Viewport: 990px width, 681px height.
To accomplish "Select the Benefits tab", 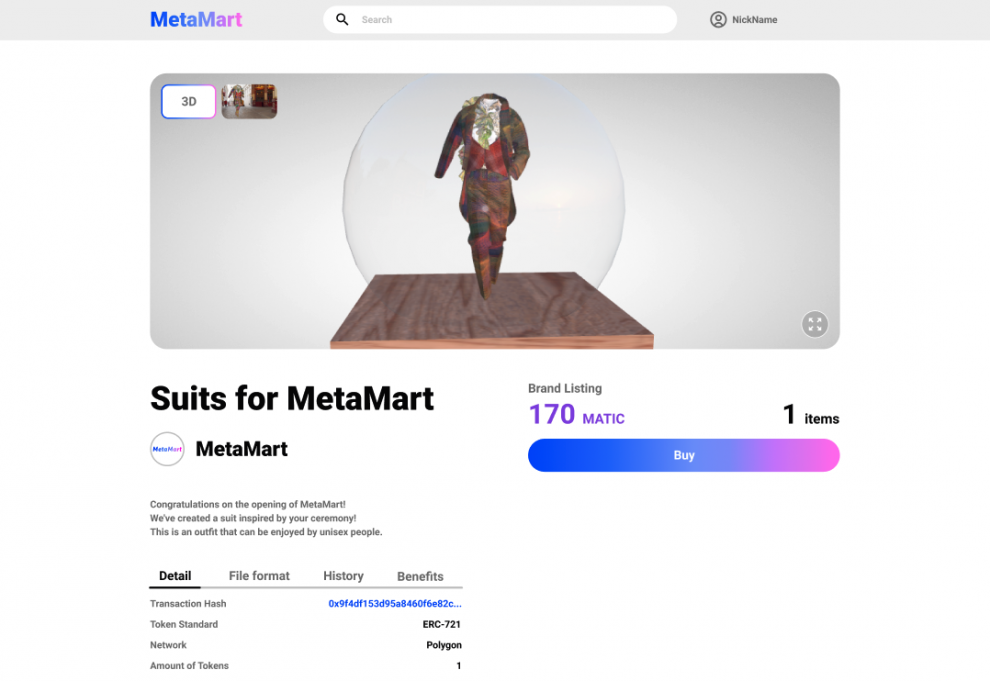I will 420,576.
